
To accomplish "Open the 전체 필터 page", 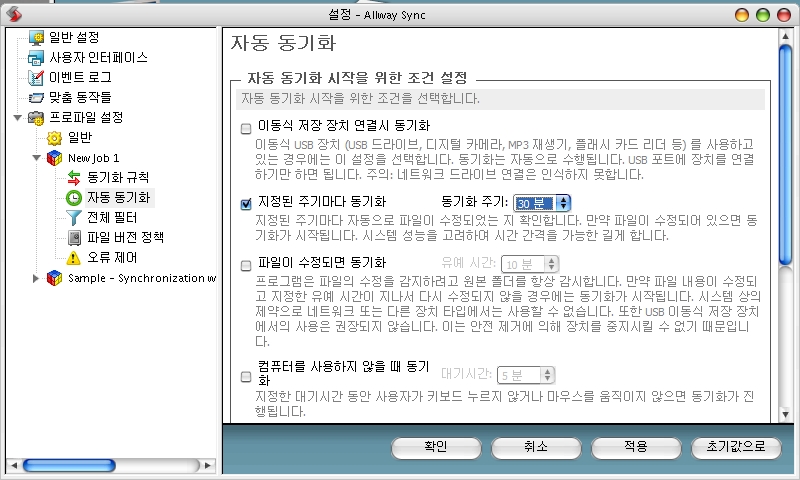I will click(112, 217).
